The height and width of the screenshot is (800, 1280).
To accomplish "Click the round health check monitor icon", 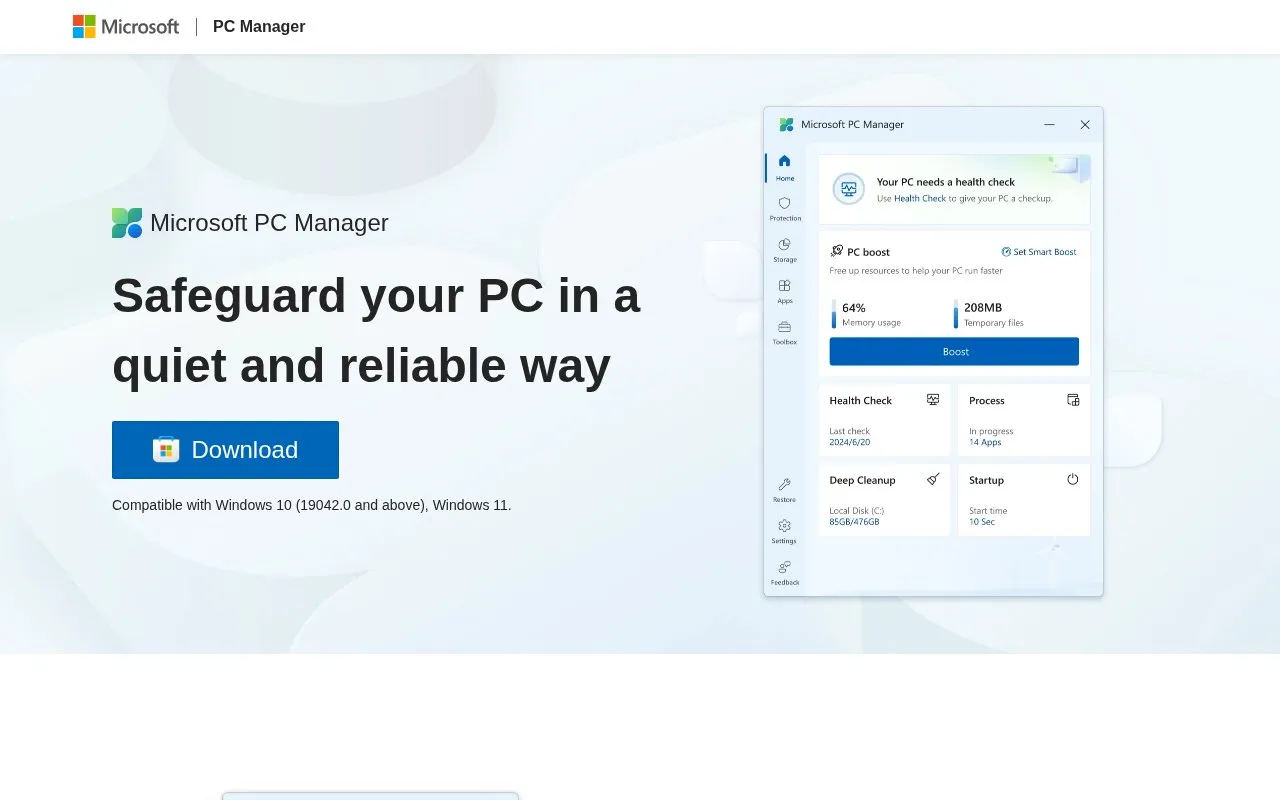I will (849, 189).
